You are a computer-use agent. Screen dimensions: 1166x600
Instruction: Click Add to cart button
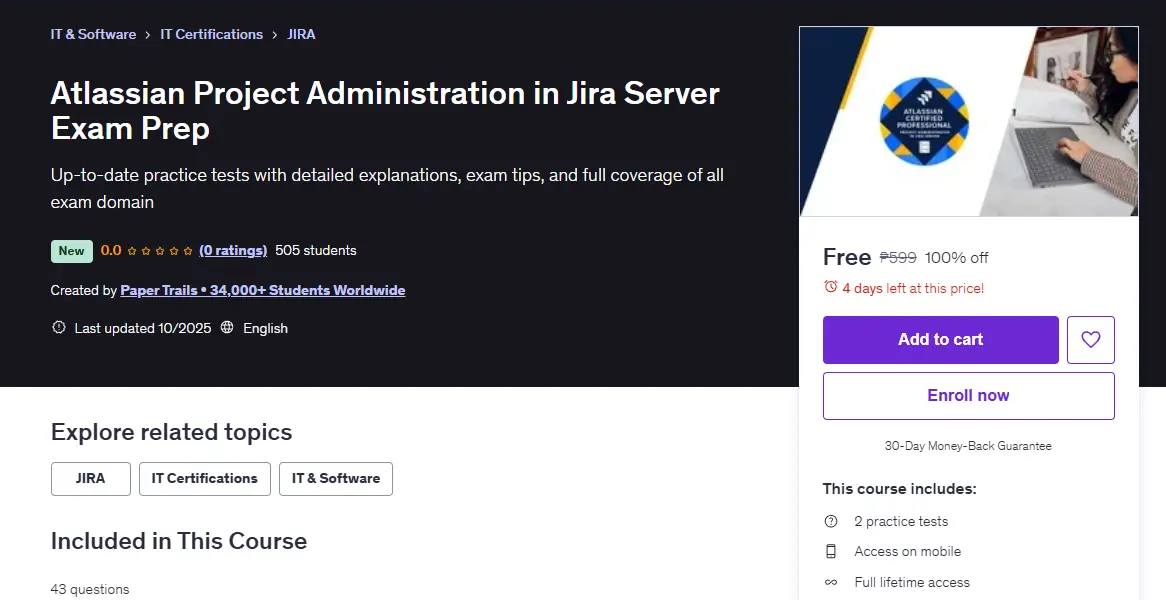point(941,340)
